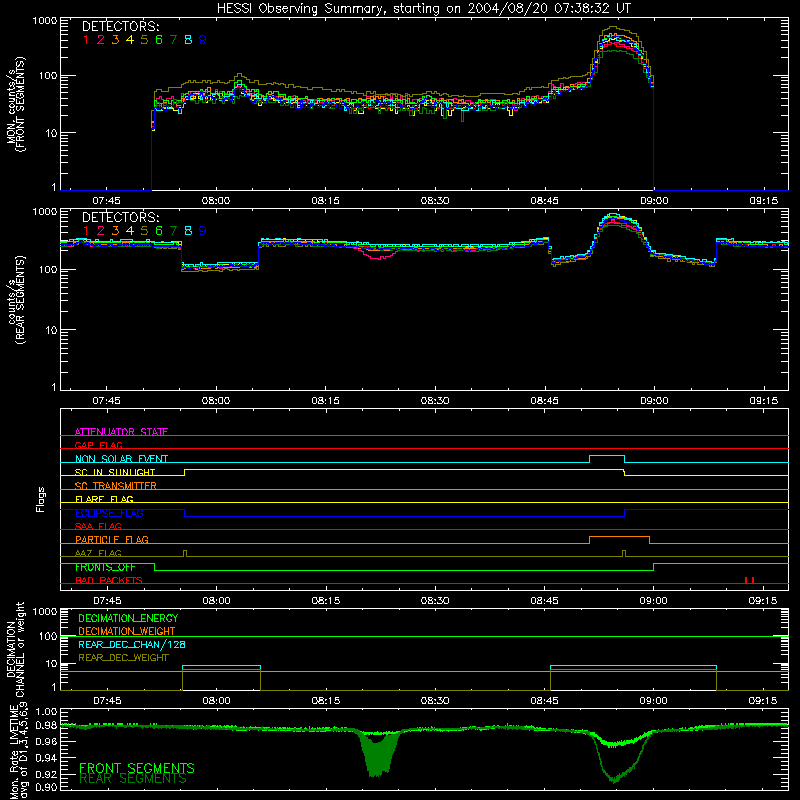Select the ATTENUATOR_STATE flag label
This screenshot has width=800, height=800.
(121, 432)
